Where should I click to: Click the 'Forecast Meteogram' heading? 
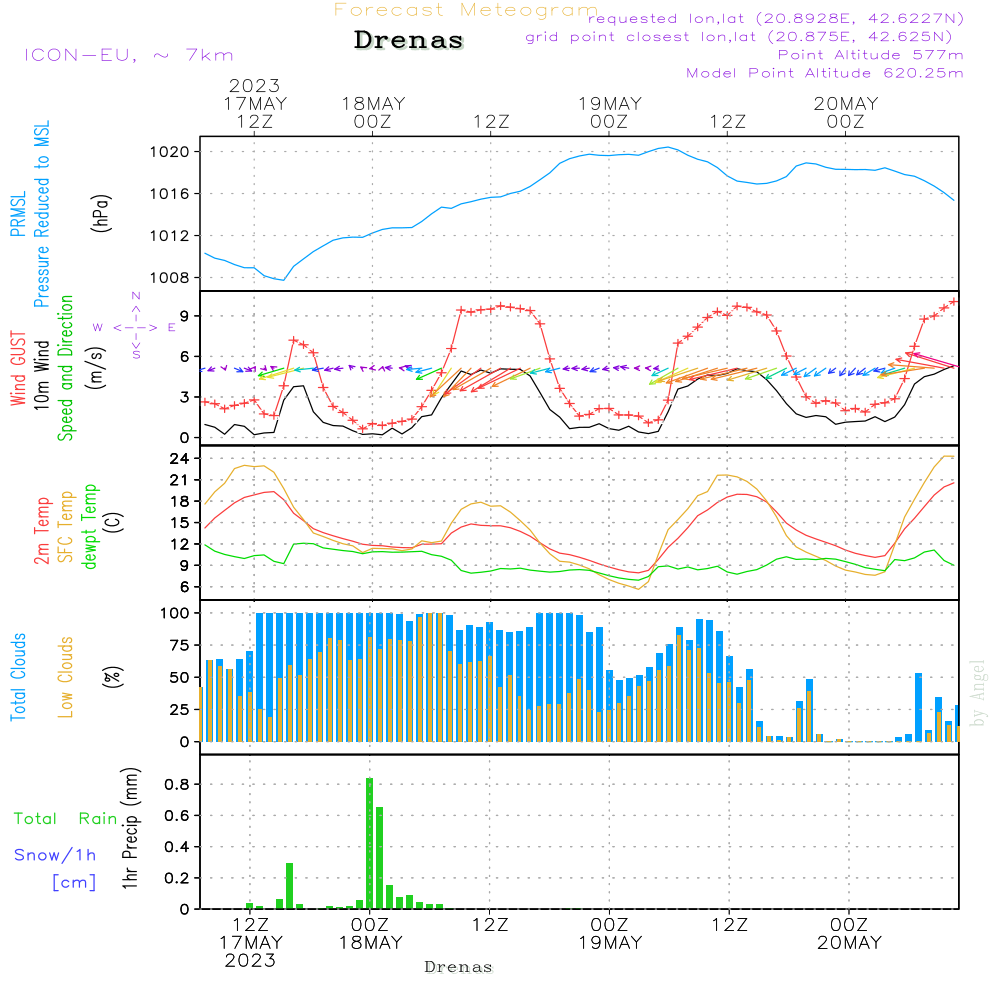466,10
